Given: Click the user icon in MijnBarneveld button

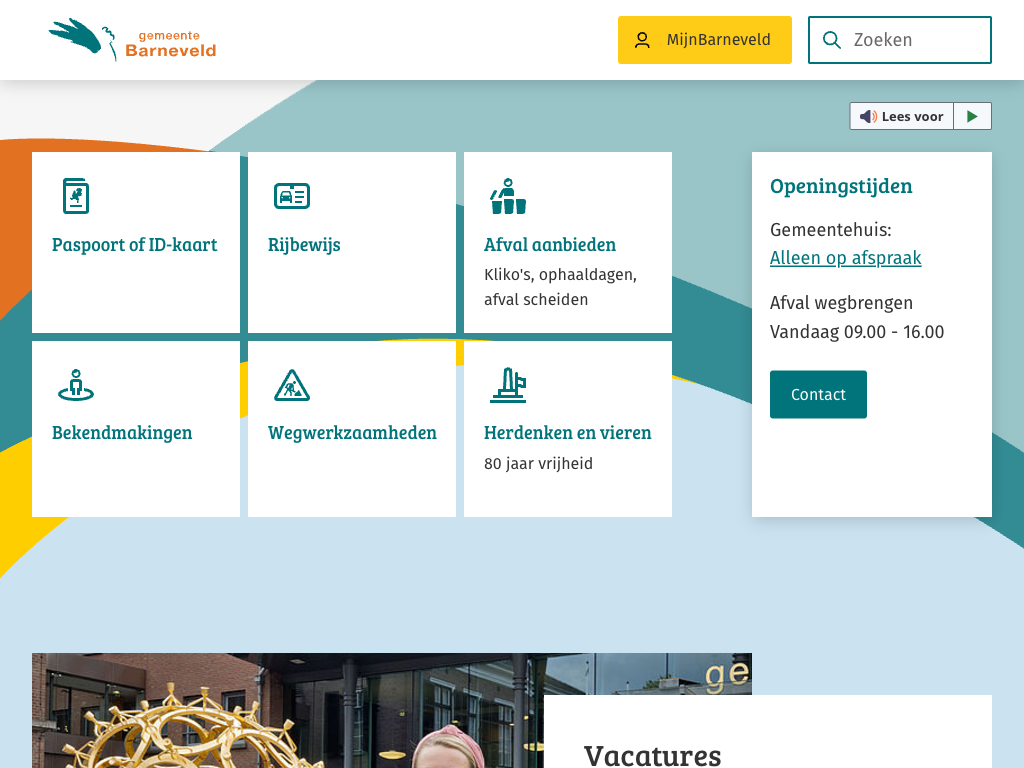Looking at the screenshot, I should (x=642, y=40).
